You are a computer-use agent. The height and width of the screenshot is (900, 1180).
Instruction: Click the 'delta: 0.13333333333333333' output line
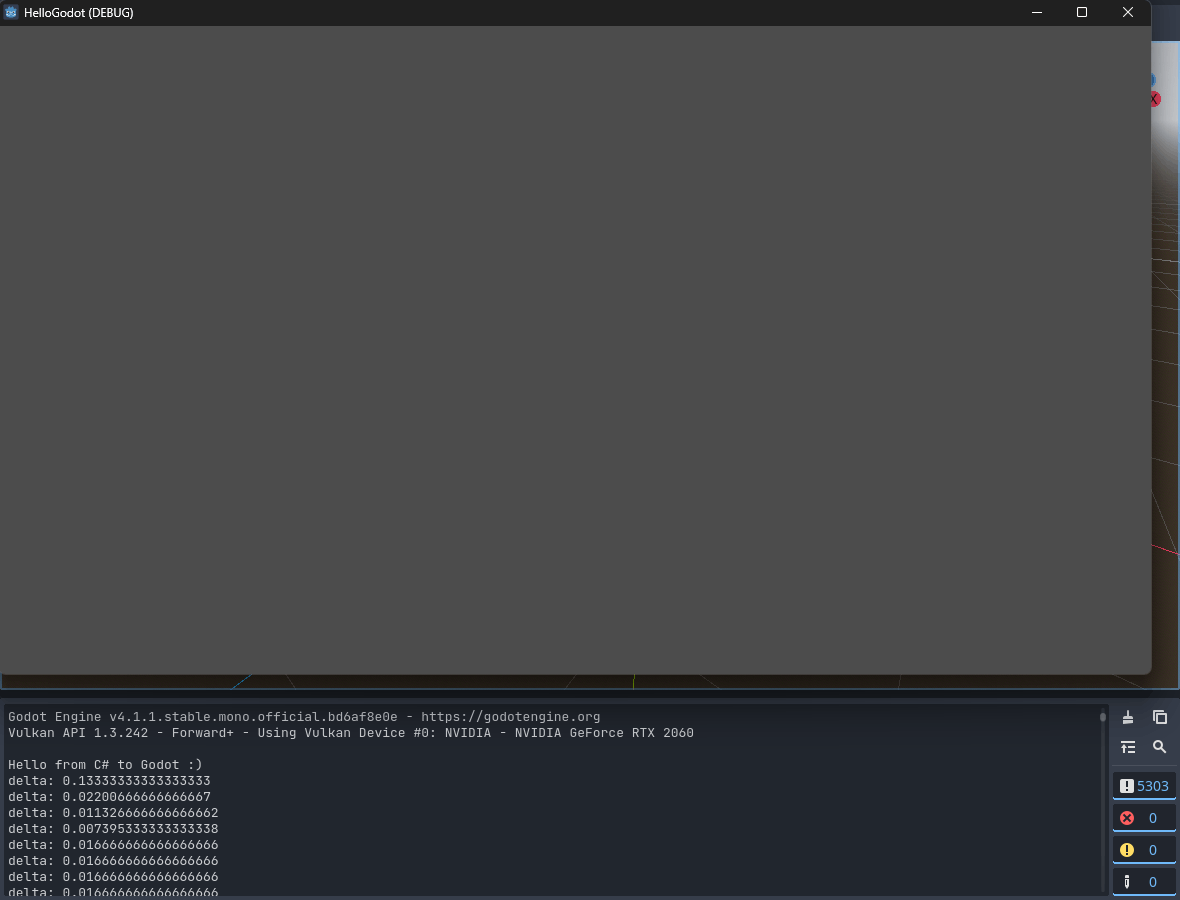coord(109,781)
